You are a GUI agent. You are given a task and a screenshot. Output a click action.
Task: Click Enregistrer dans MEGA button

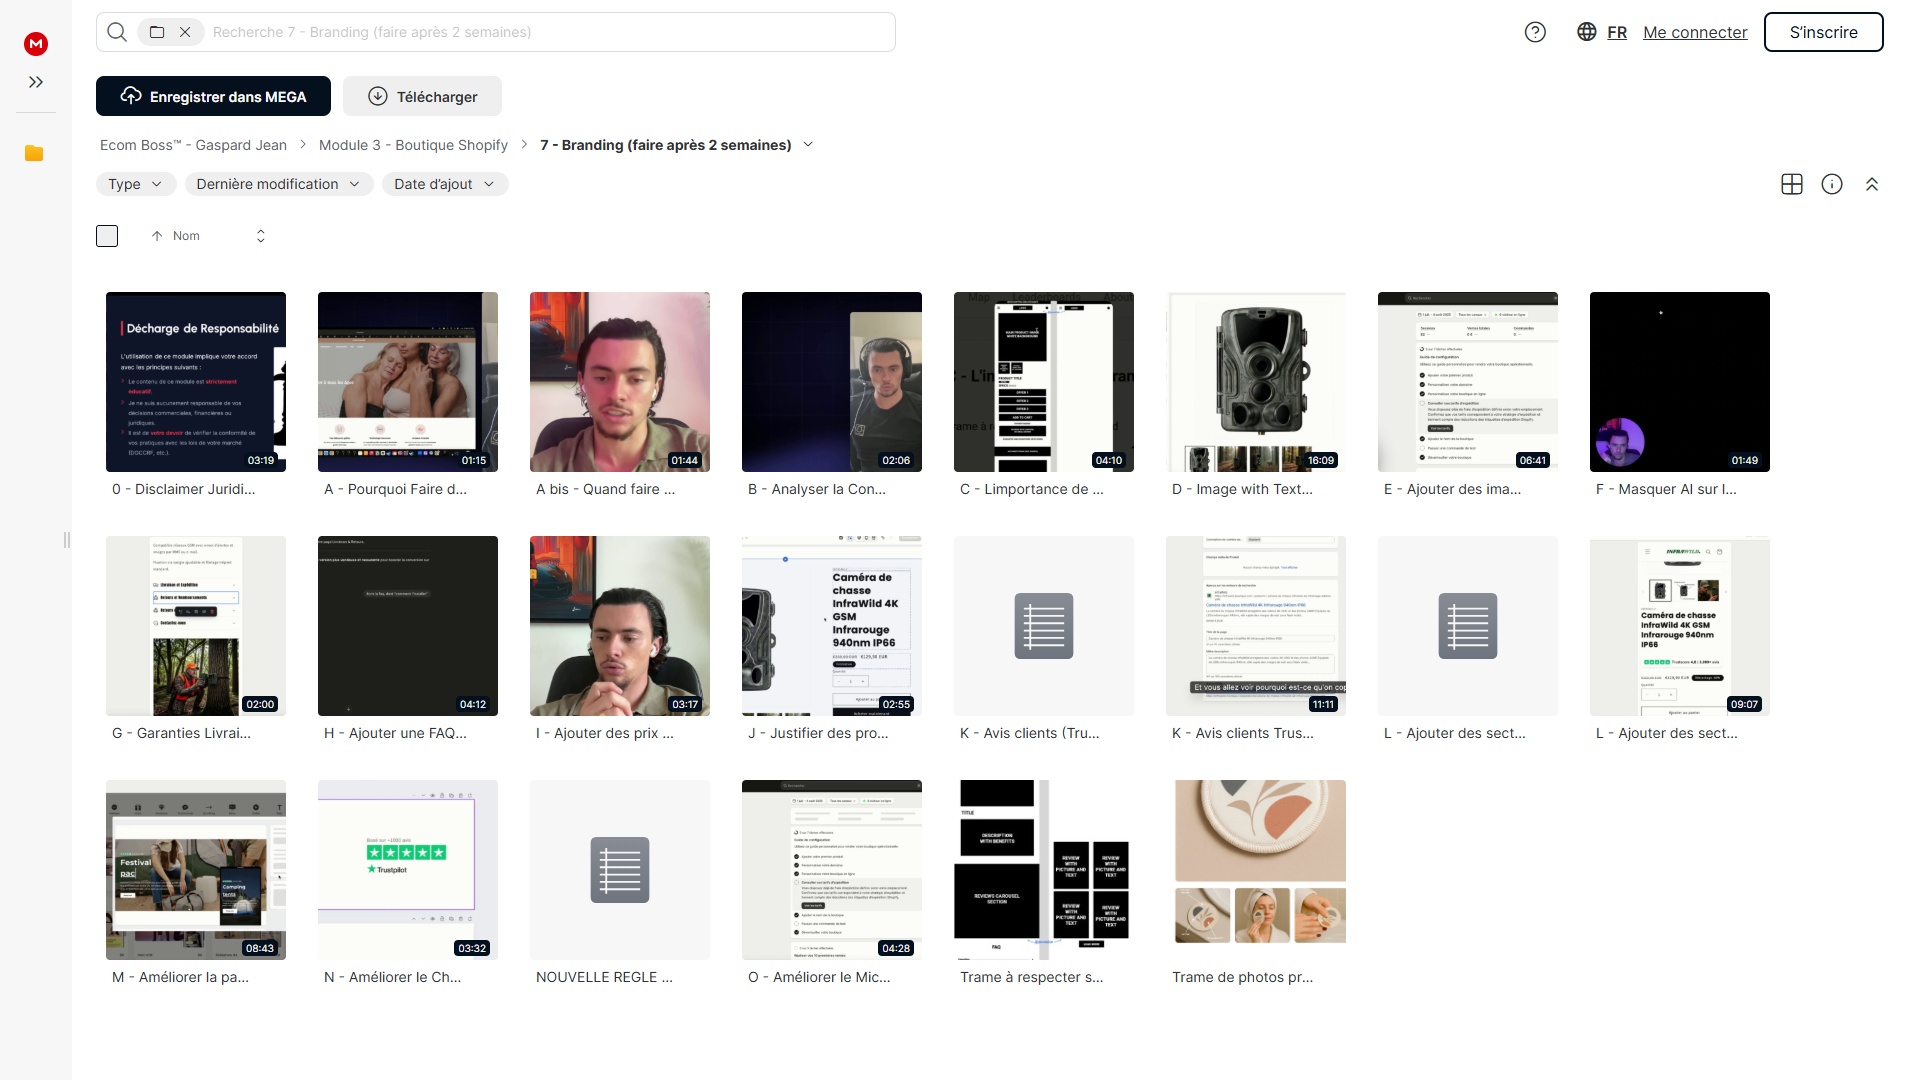click(x=213, y=96)
